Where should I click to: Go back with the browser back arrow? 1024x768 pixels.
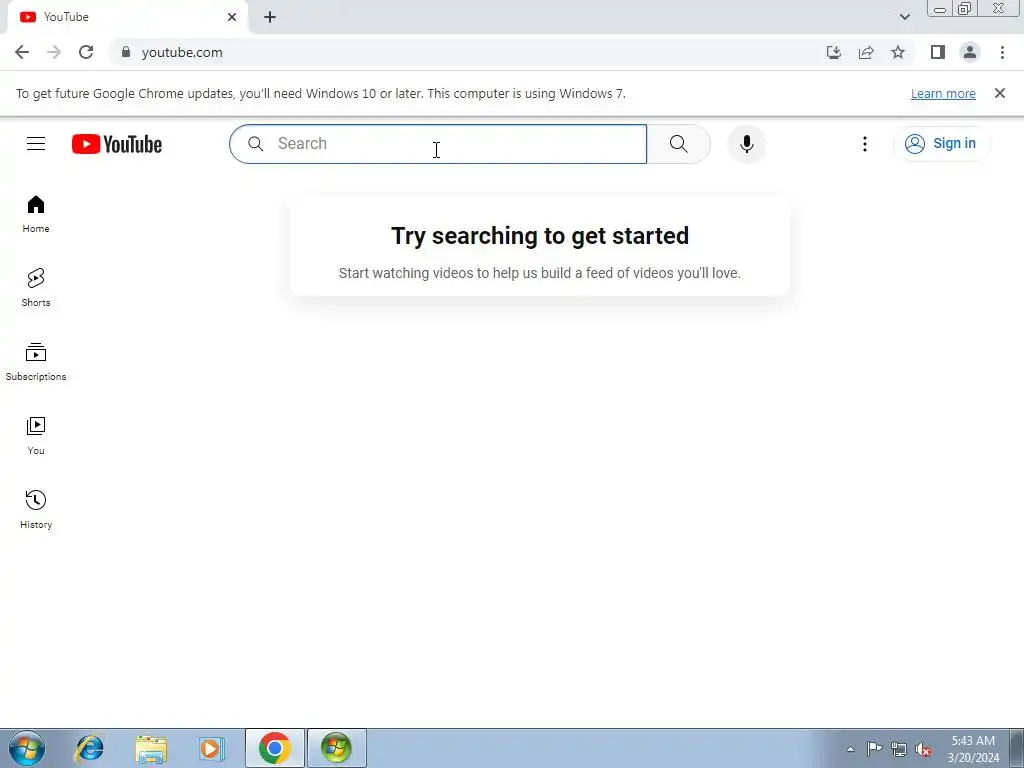(22, 52)
